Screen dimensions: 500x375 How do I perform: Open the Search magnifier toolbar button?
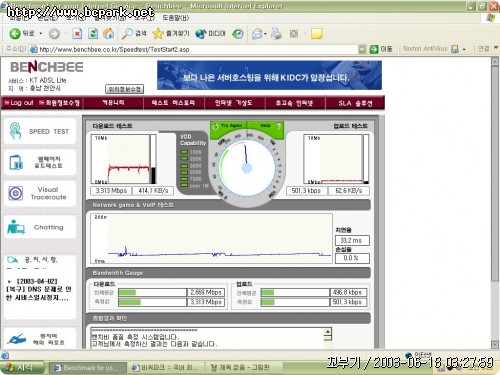[x=134, y=33]
